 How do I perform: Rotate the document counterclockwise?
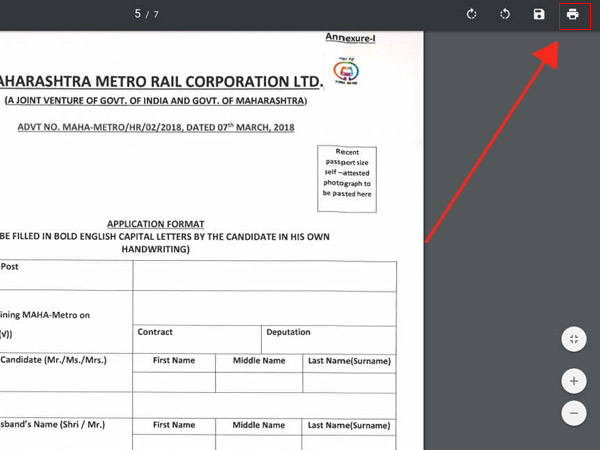tap(505, 15)
